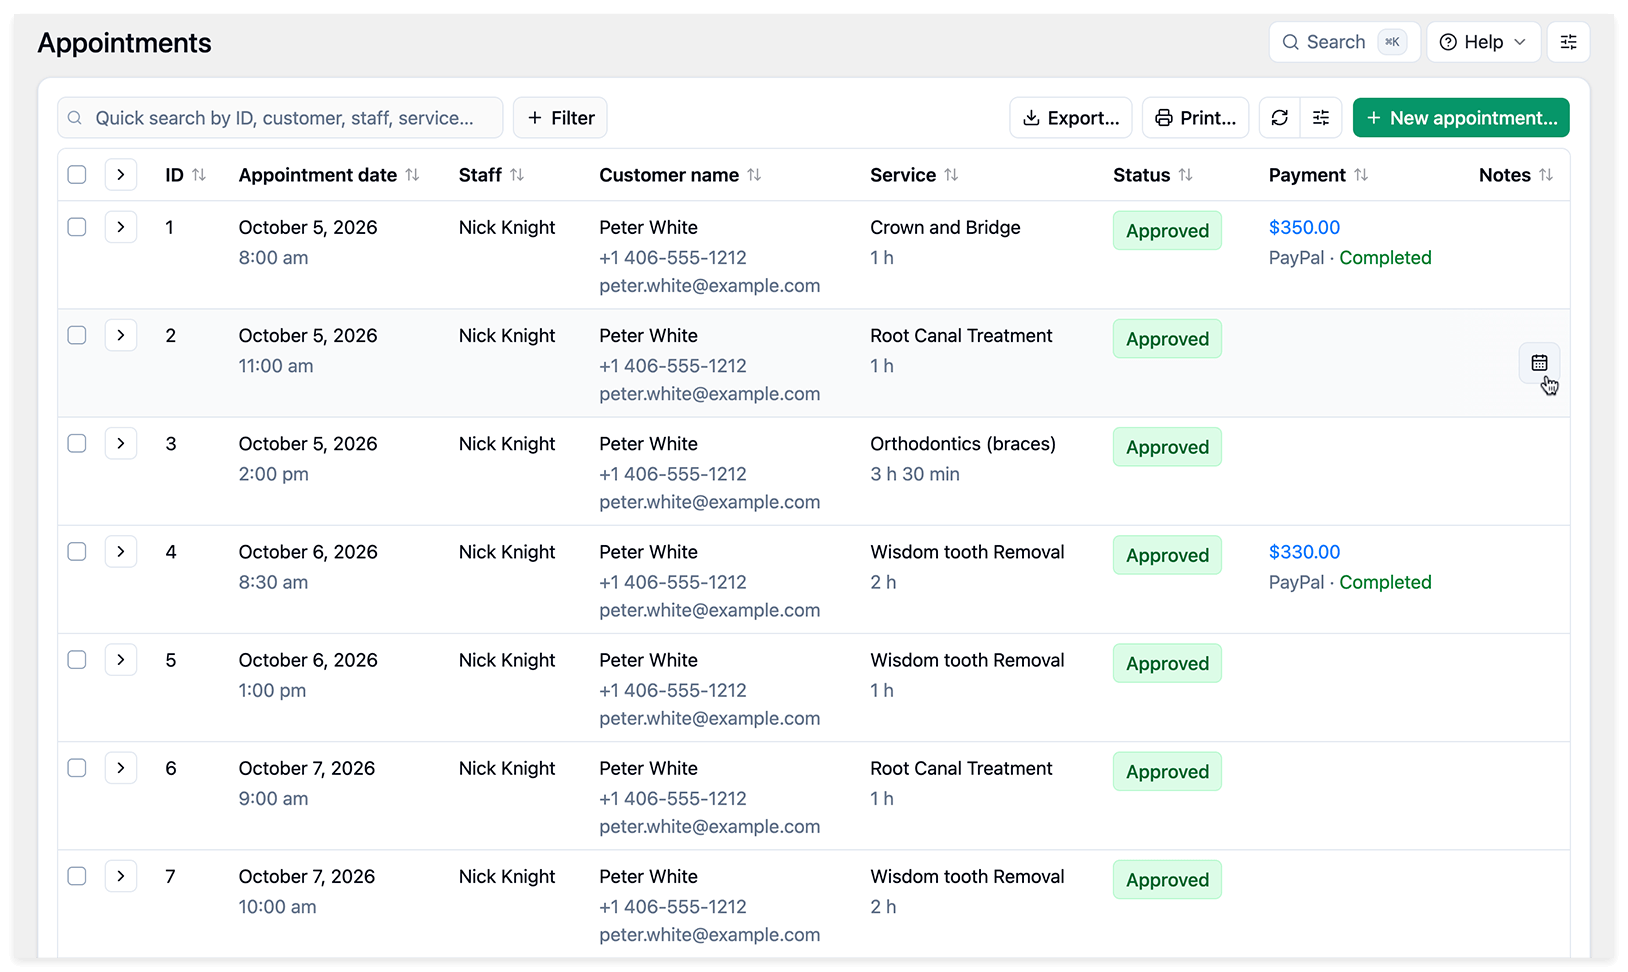1628x972 pixels.
Task: Focus the quick search input field
Action: (x=280, y=118)
